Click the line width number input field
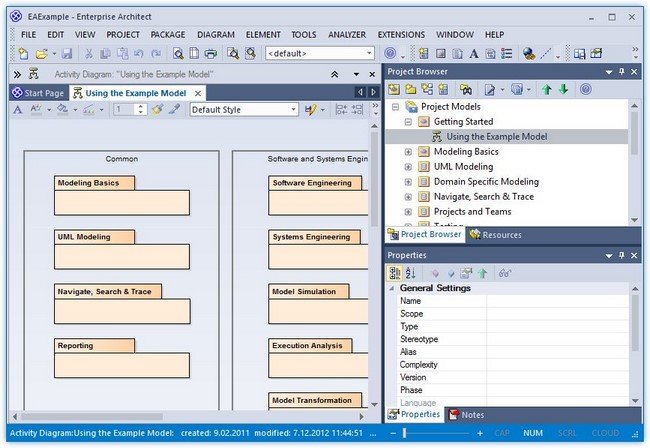Image resolution: width=650 pixels, height=448 pixels. [124, 109]
